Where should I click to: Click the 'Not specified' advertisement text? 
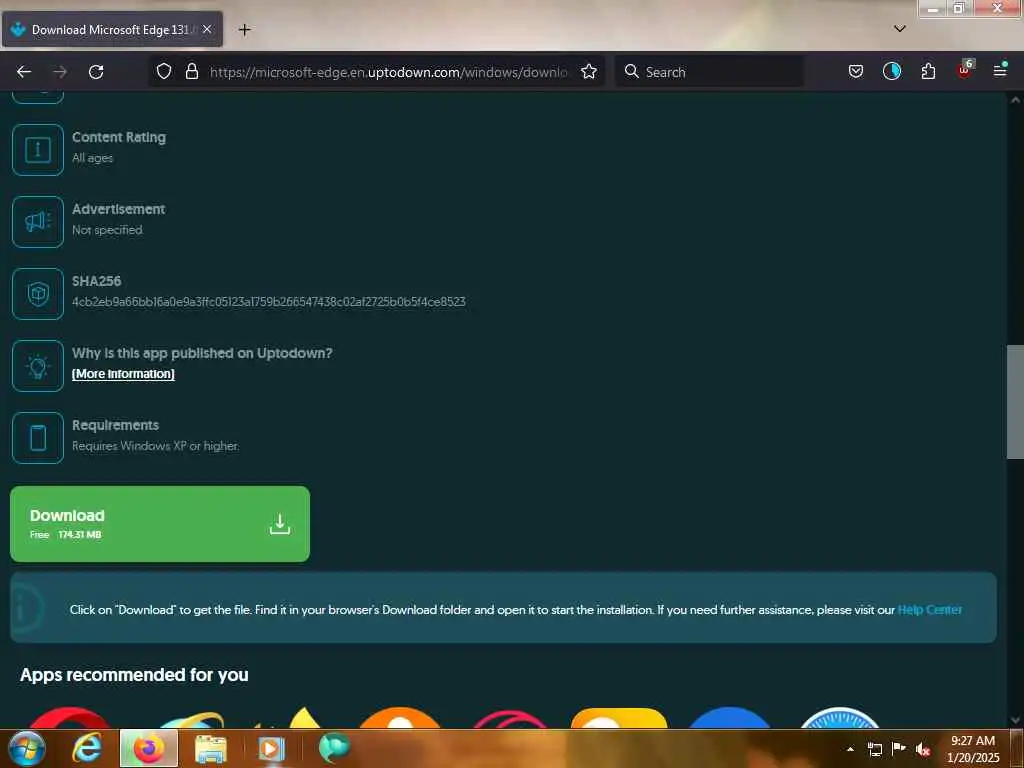pos(107,230)
